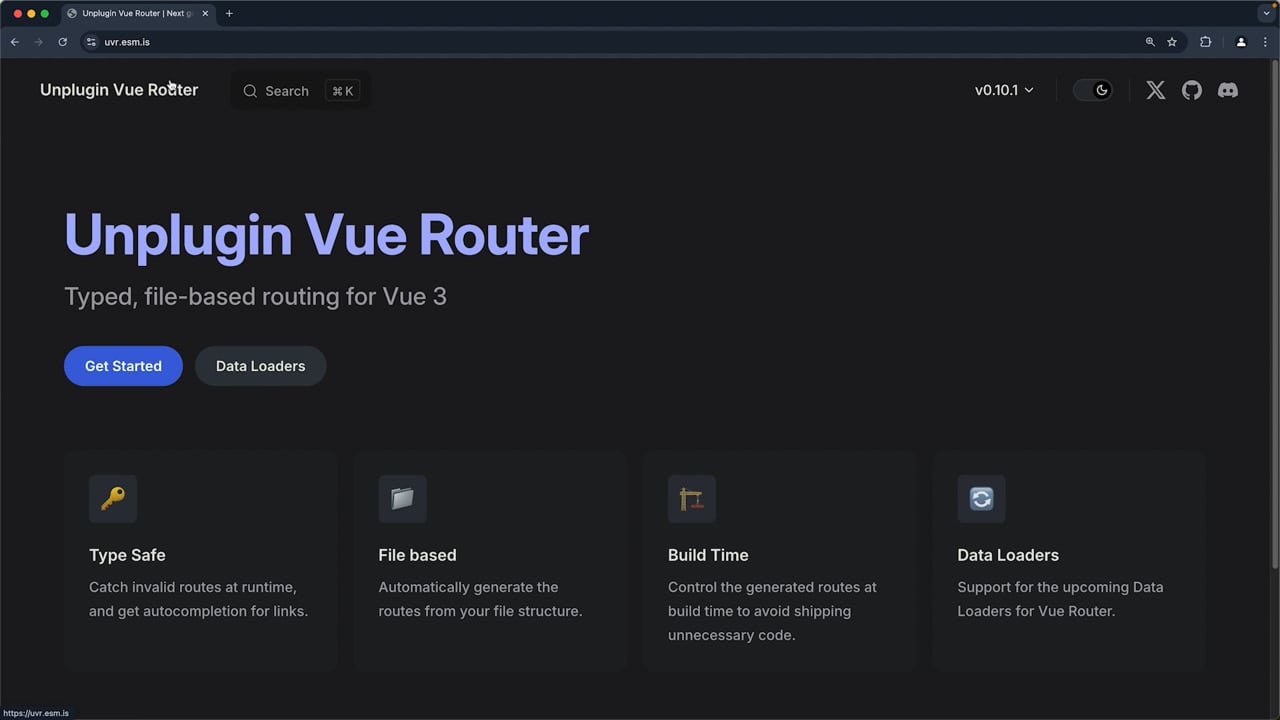Click the uvr.esm.is address bar URL
This screenshot has height=720, width=1280.
click(x=127, y=42)
